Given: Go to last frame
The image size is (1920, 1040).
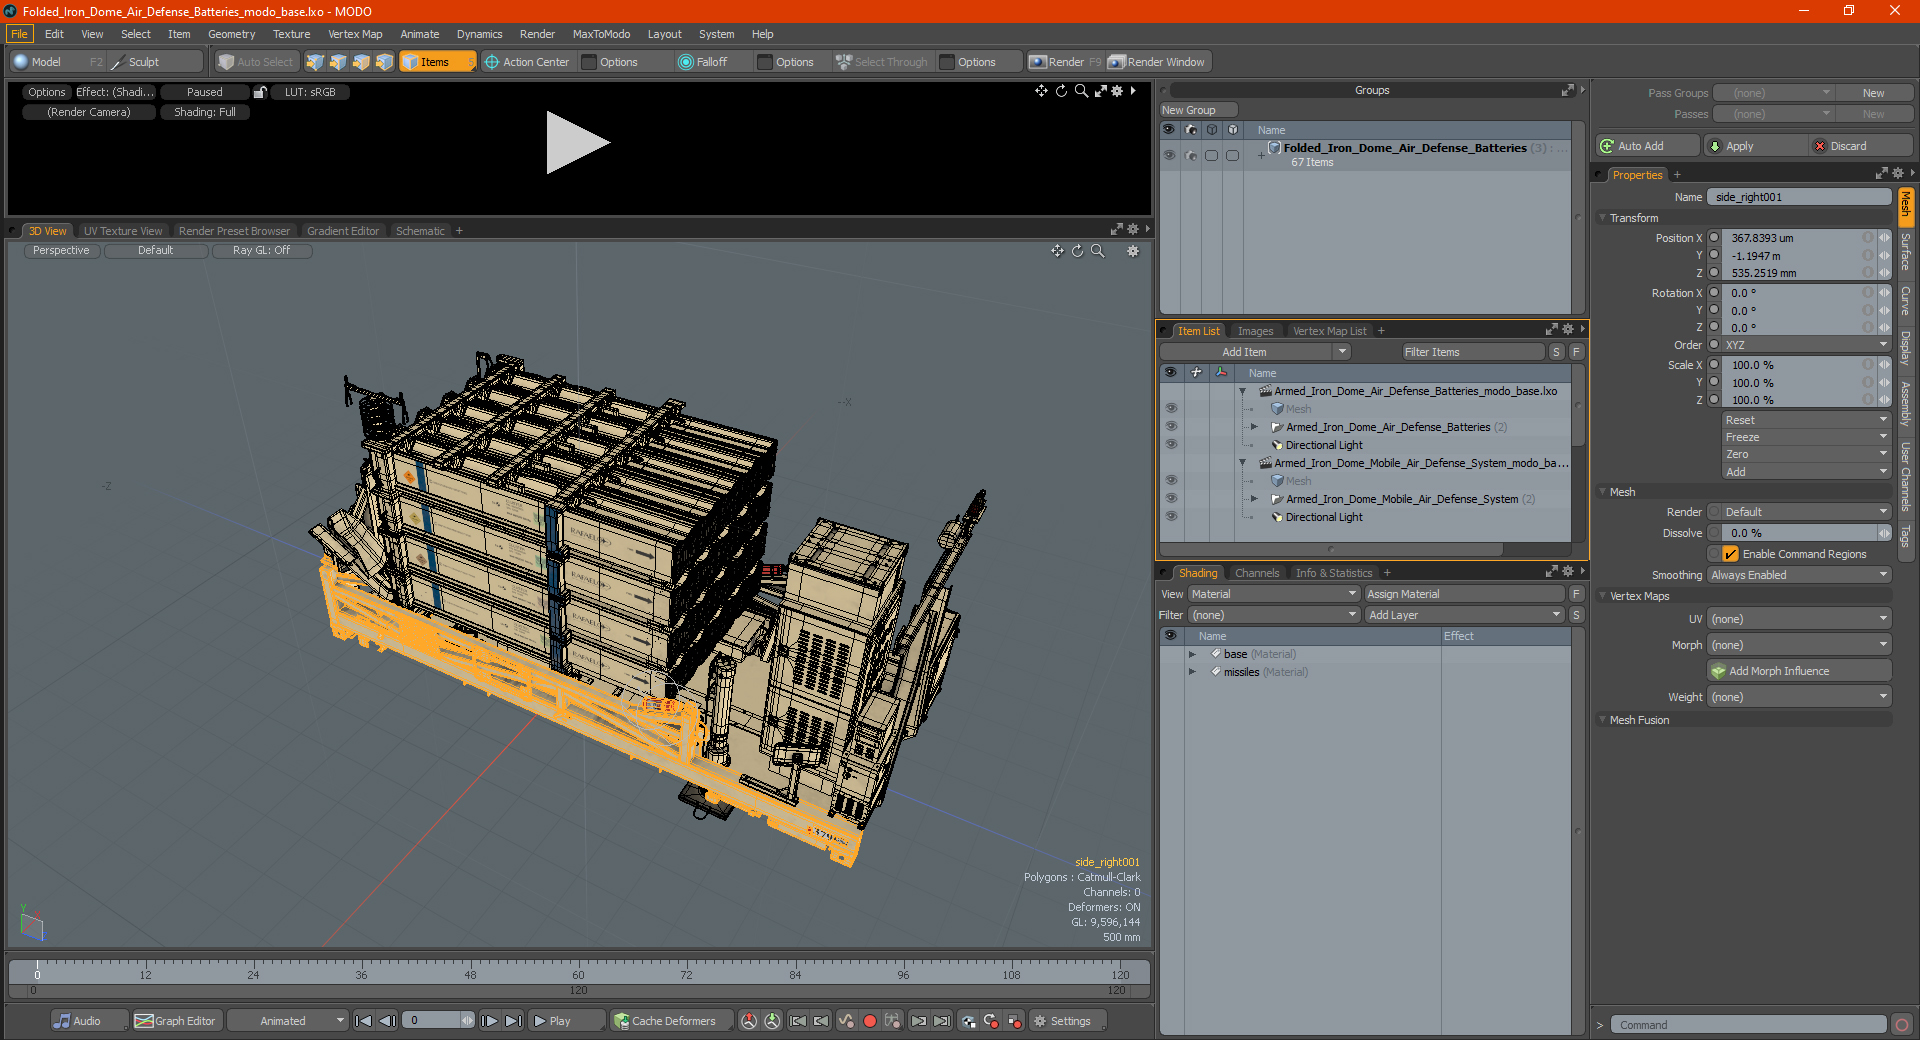Looking at the screenshot, I should coord(513,1021).
